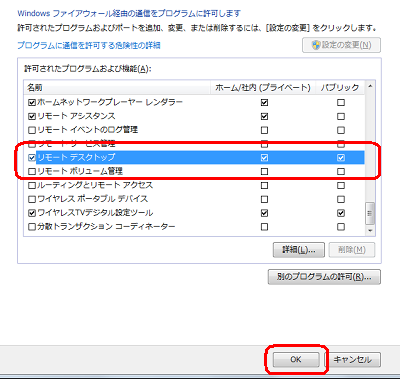Click the 設定の変更(N) button
The image size is (400, 379).
coord(341,45)
